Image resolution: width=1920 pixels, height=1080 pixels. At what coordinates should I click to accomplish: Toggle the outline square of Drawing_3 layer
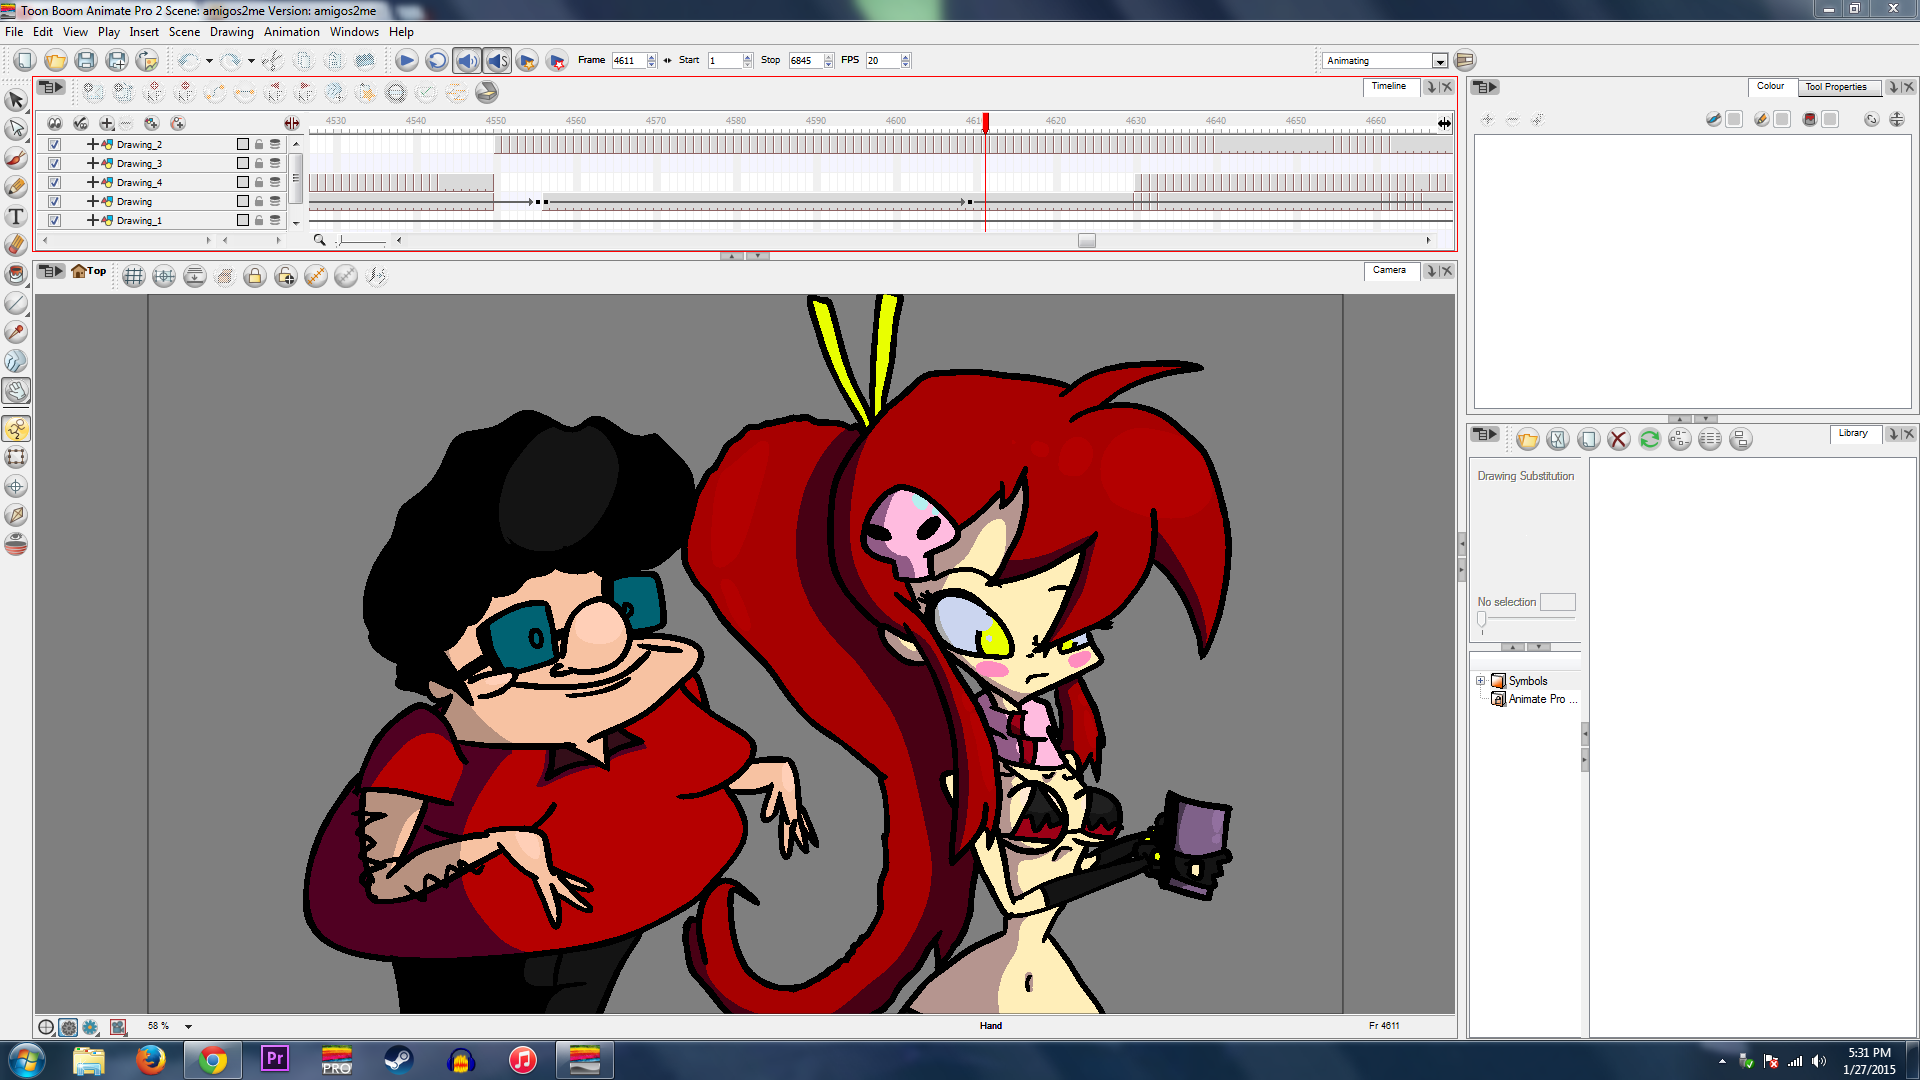pyautogui.click(x=243, y=163)
